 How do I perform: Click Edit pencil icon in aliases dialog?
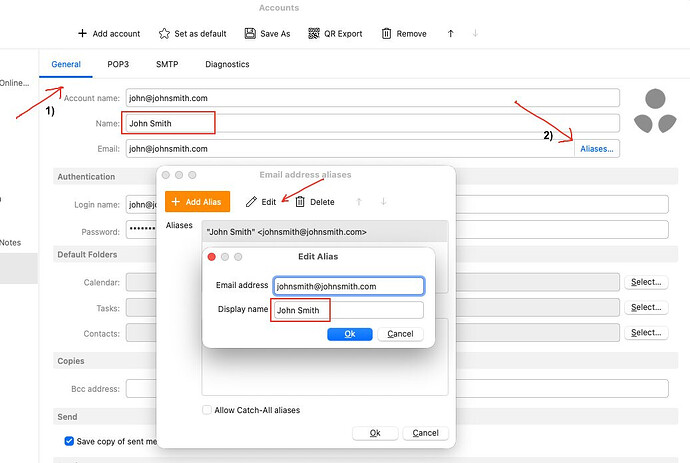[x=251, y=202]
